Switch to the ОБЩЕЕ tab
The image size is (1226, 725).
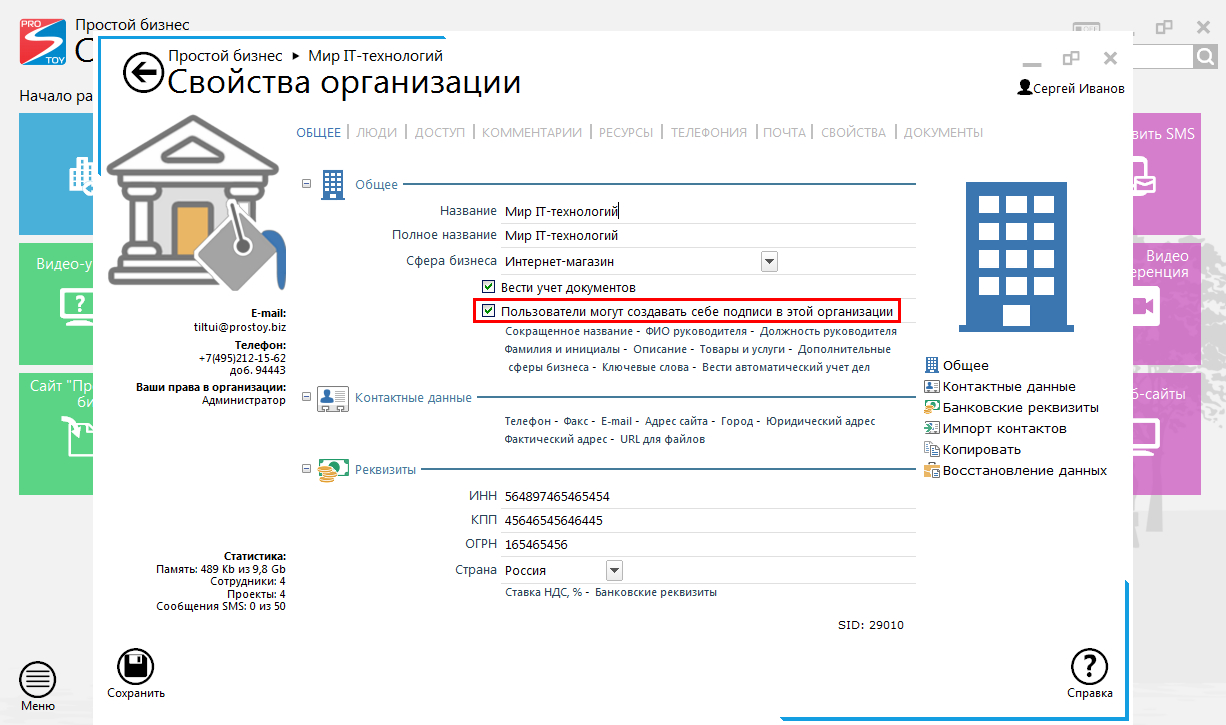point(319,132)
